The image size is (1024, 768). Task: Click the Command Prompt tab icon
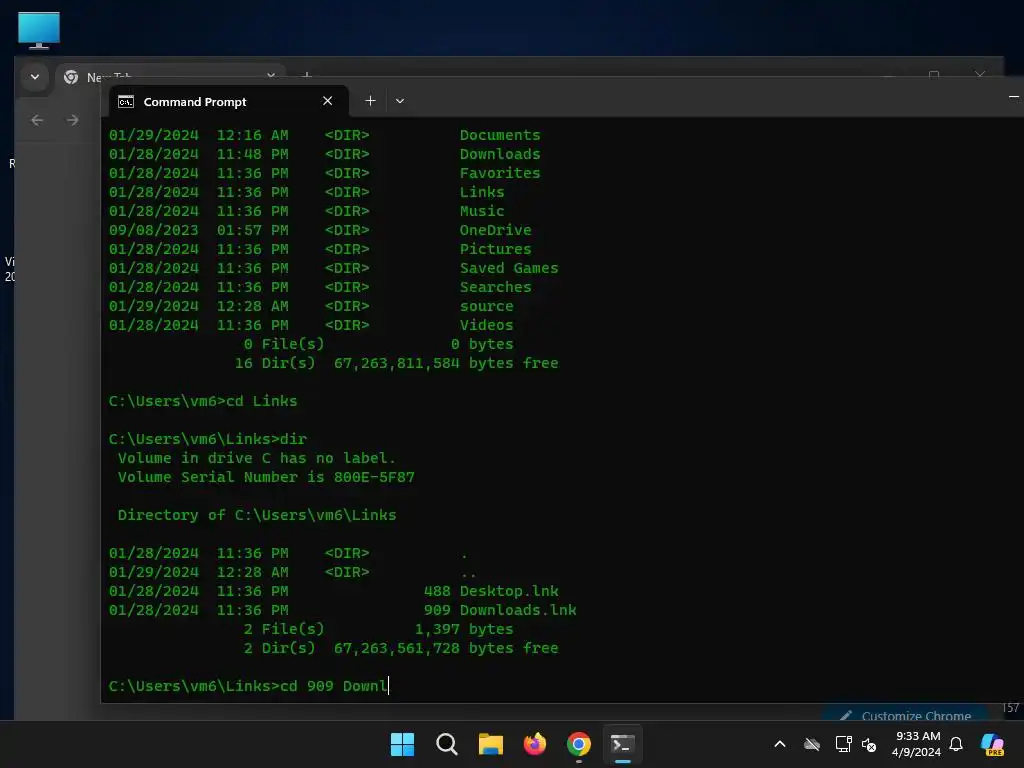(x=125, y=101)
